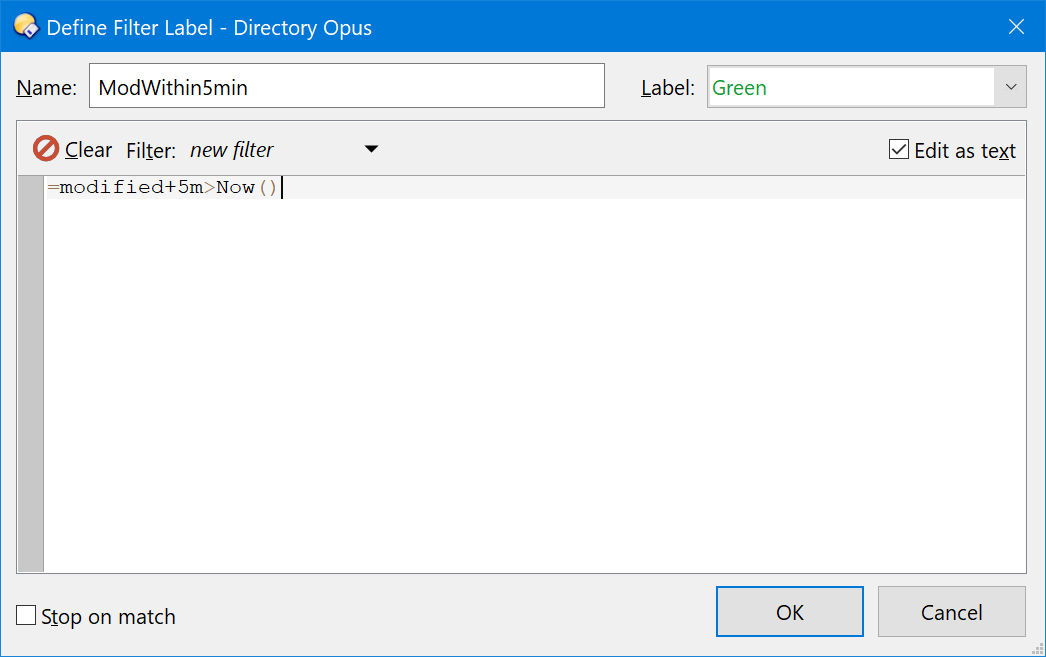Click into the Name field ModWithin5min
This screenshot has height=657, width=1046.
point(347,86)
